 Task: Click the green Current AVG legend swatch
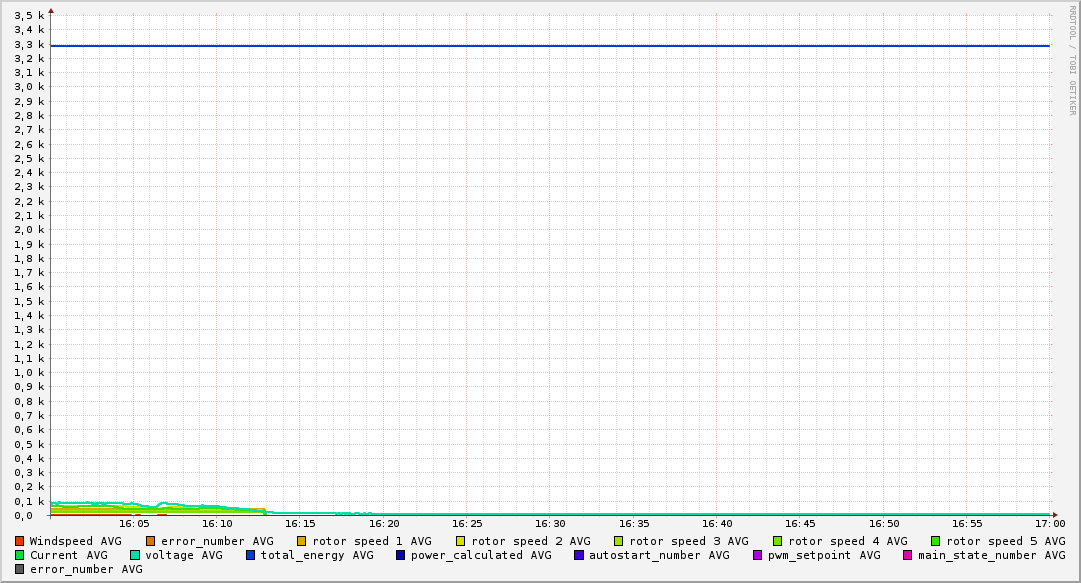coord(19,555)
